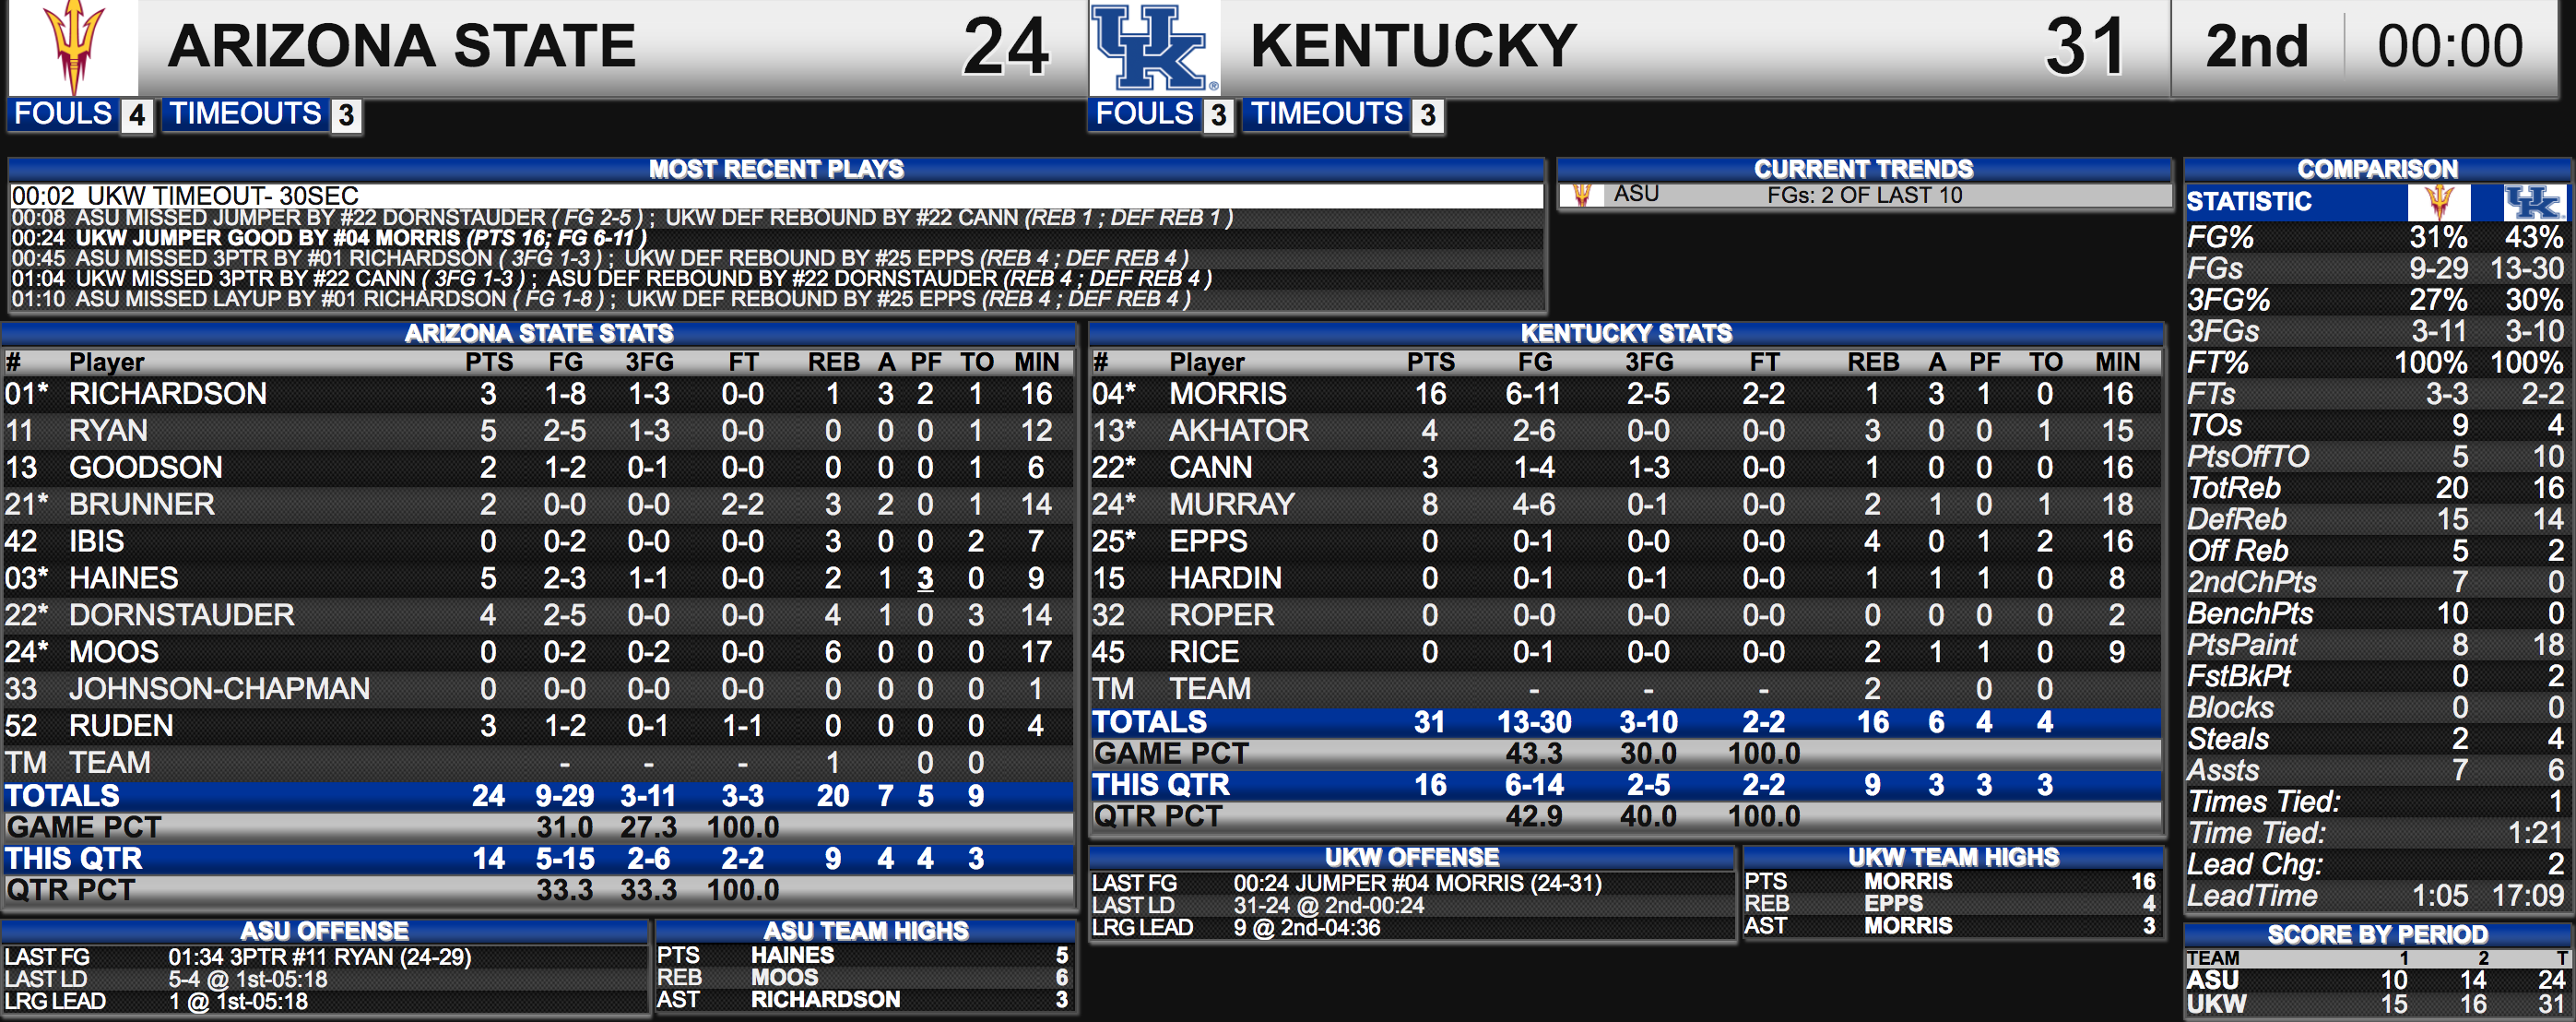2576x1022 pixels.
Task: Open the Kentucky Stats panel header
Action: click(x=1626, y=333)
